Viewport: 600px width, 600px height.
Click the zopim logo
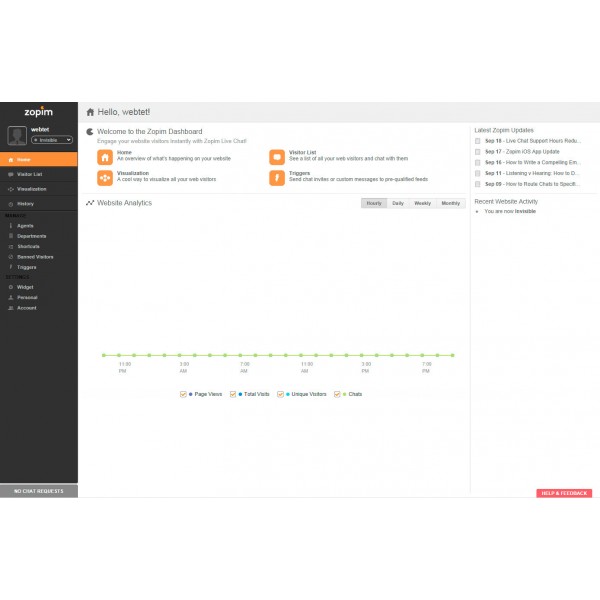tap(39, 112)
